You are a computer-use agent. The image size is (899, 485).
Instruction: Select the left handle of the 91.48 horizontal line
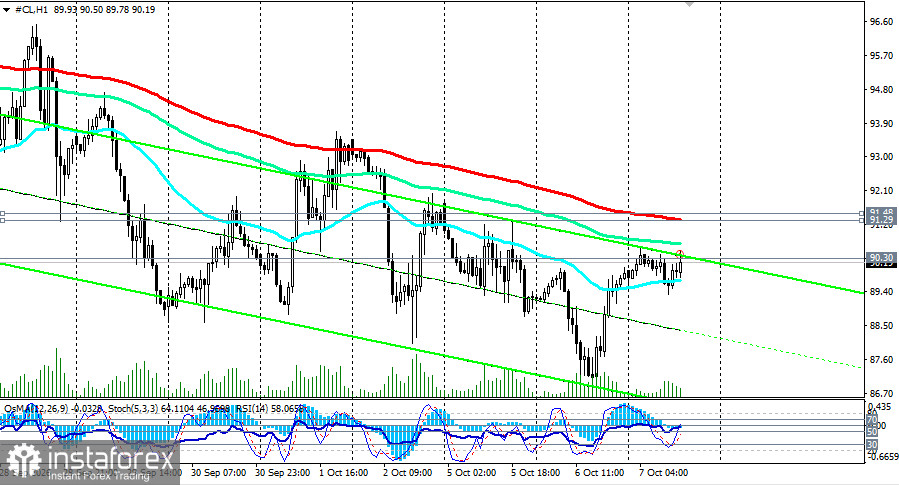(x=2, y=214)
